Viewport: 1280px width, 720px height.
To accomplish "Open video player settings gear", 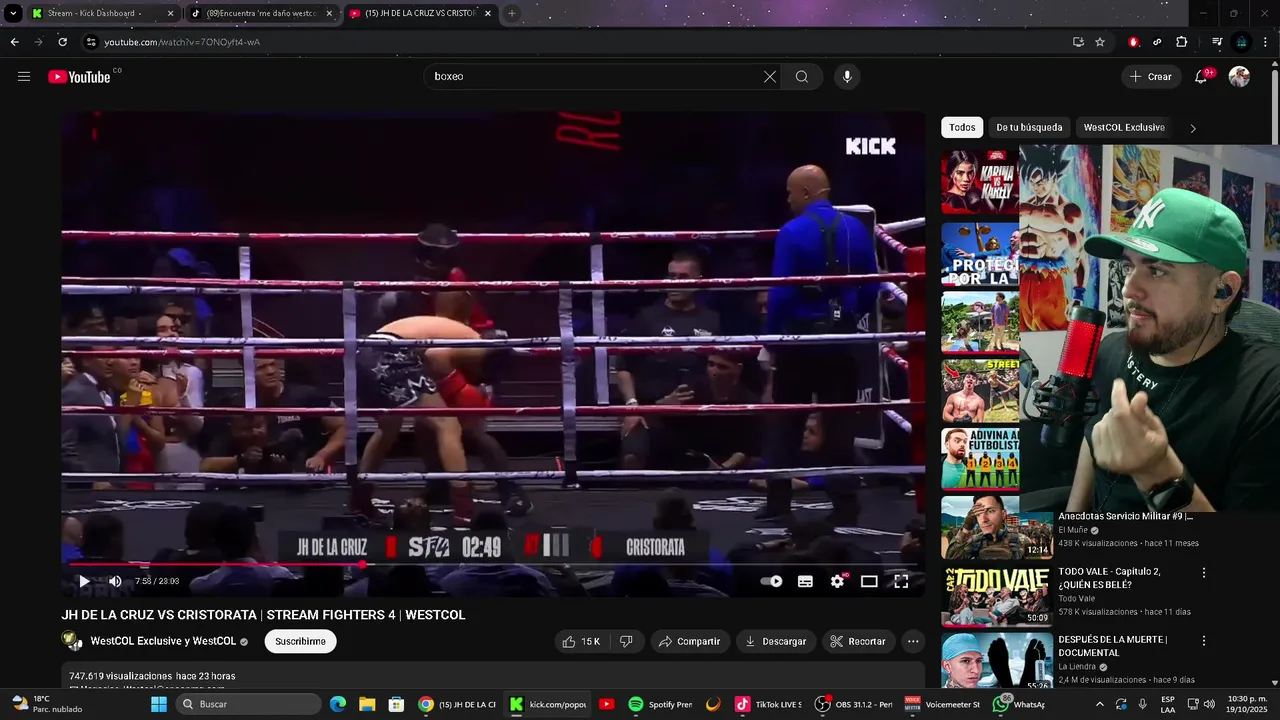I will click(x=838, y=581).
